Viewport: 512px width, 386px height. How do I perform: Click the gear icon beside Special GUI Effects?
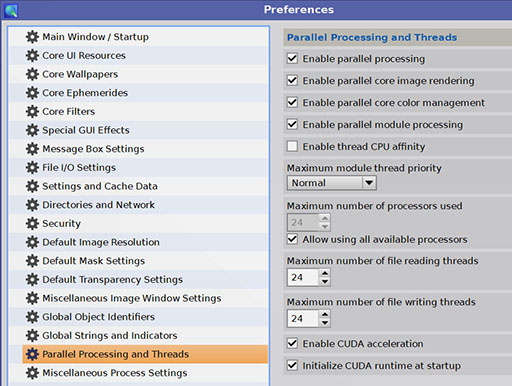[x=32, y=130]
